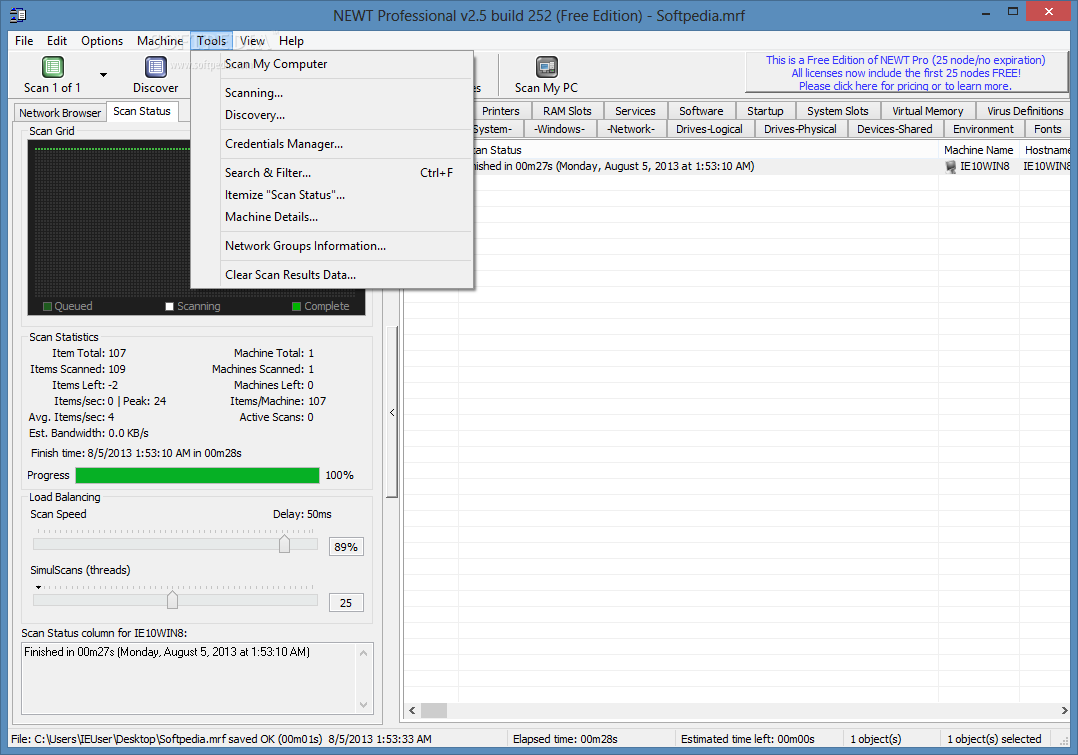
Task: Click the Scanning legend square
Action: (170, 306)
